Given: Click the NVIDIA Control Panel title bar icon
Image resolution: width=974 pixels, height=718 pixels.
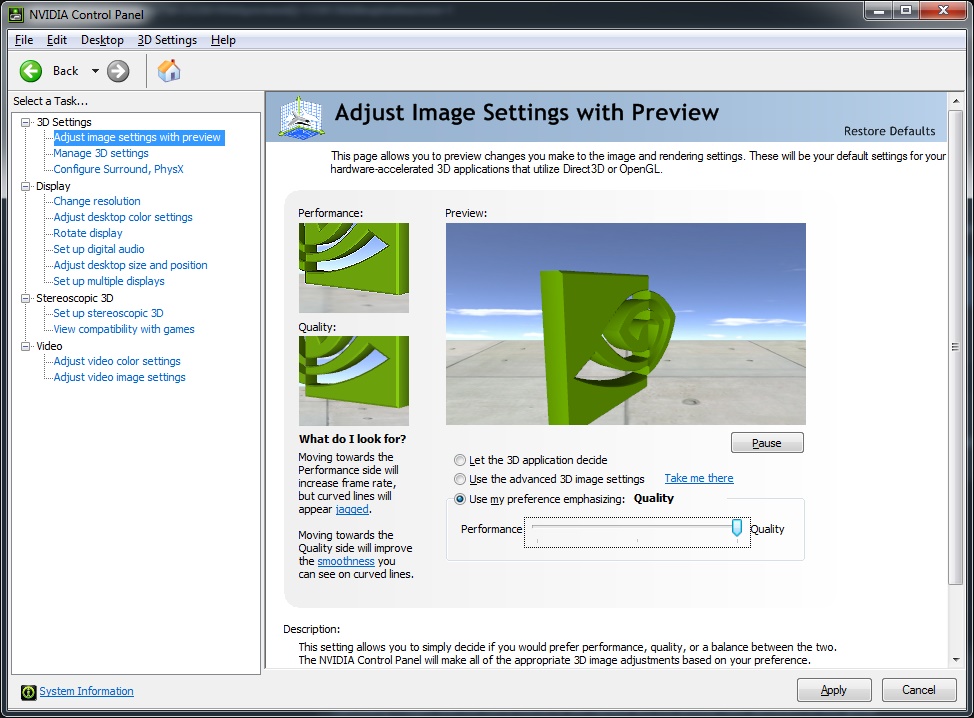Looking at the screenshot, I should (x=16, y=14).
